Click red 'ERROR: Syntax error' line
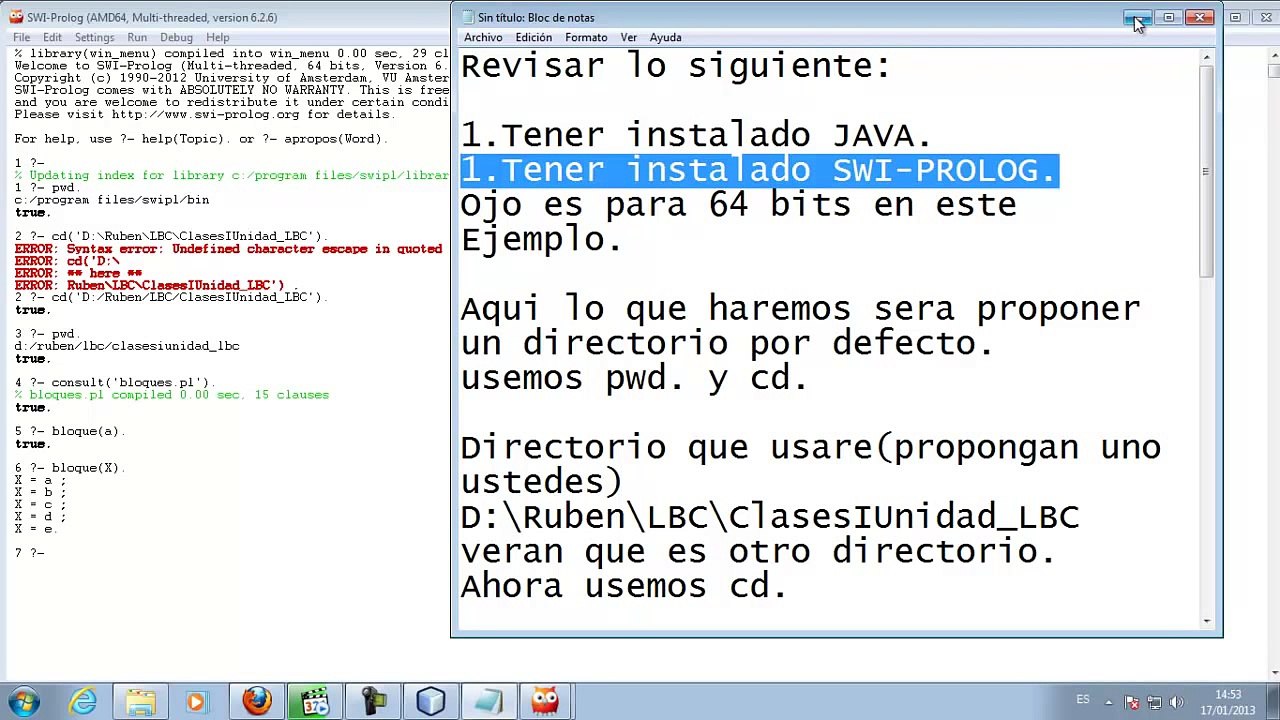1280x720 pixels. (x=228, y=249)
